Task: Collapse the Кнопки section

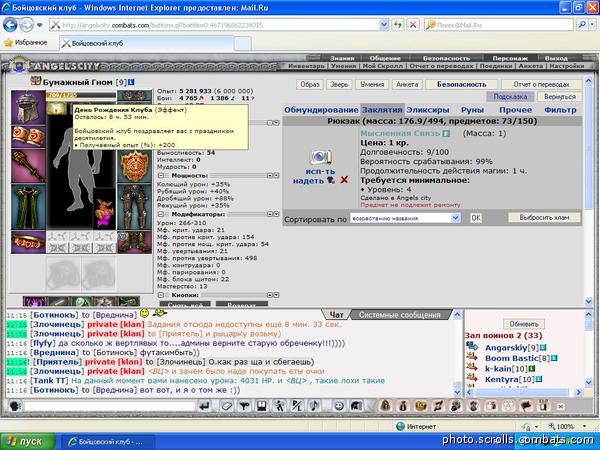Action: pos(161,295)
